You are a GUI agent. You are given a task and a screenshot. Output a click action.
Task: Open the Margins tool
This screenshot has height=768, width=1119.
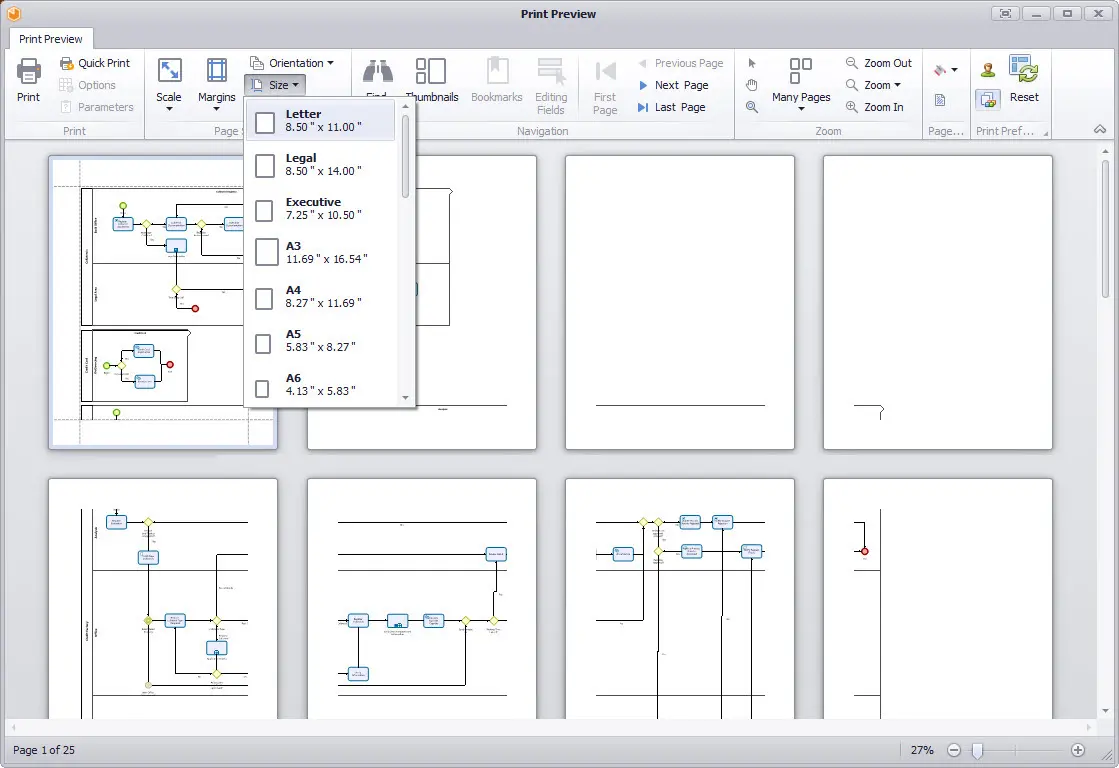click(x=216, y=83)
